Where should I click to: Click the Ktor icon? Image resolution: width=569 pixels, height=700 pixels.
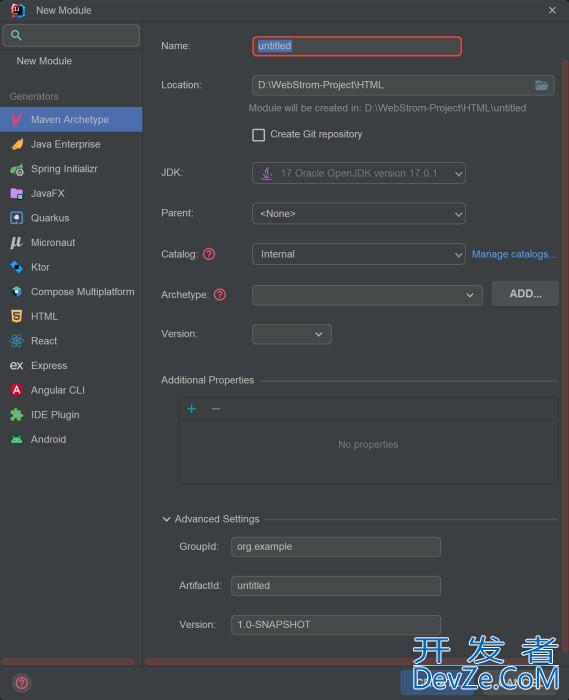coord(17,267)
